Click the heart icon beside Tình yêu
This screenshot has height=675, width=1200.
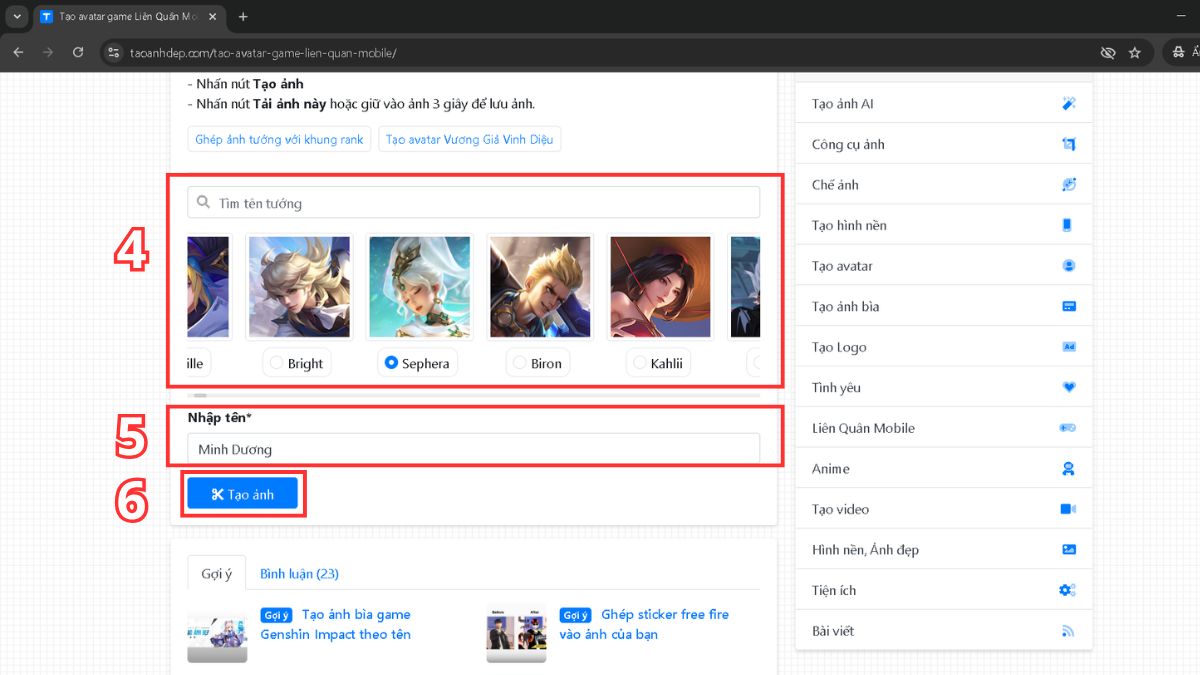point(1068,387)
